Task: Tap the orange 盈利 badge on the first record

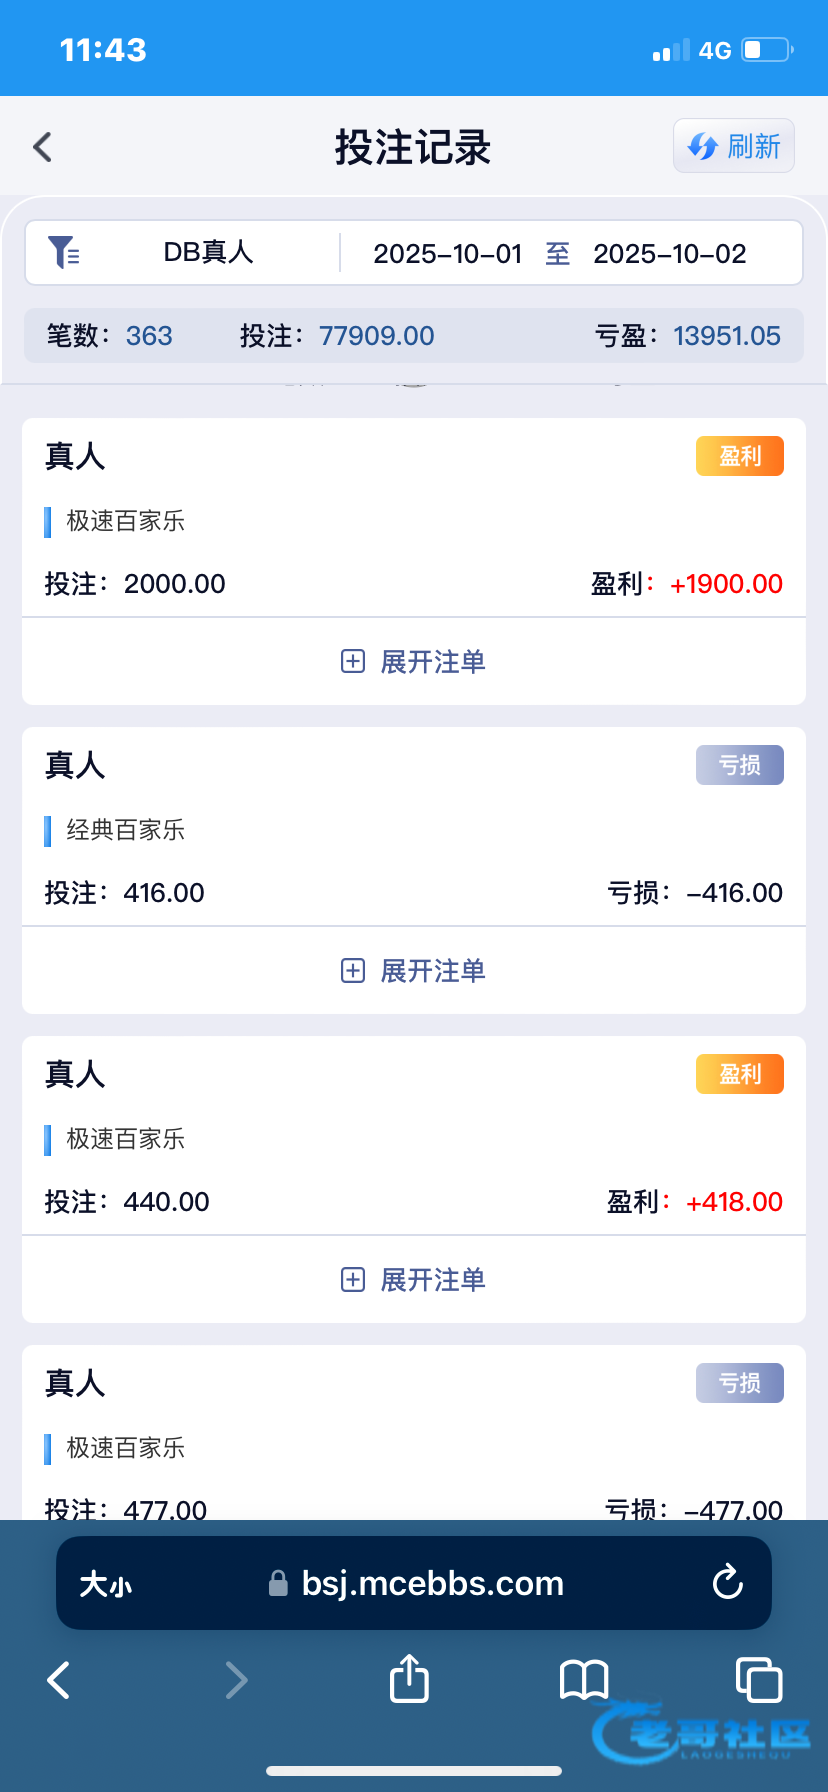Action: [740, 456]
